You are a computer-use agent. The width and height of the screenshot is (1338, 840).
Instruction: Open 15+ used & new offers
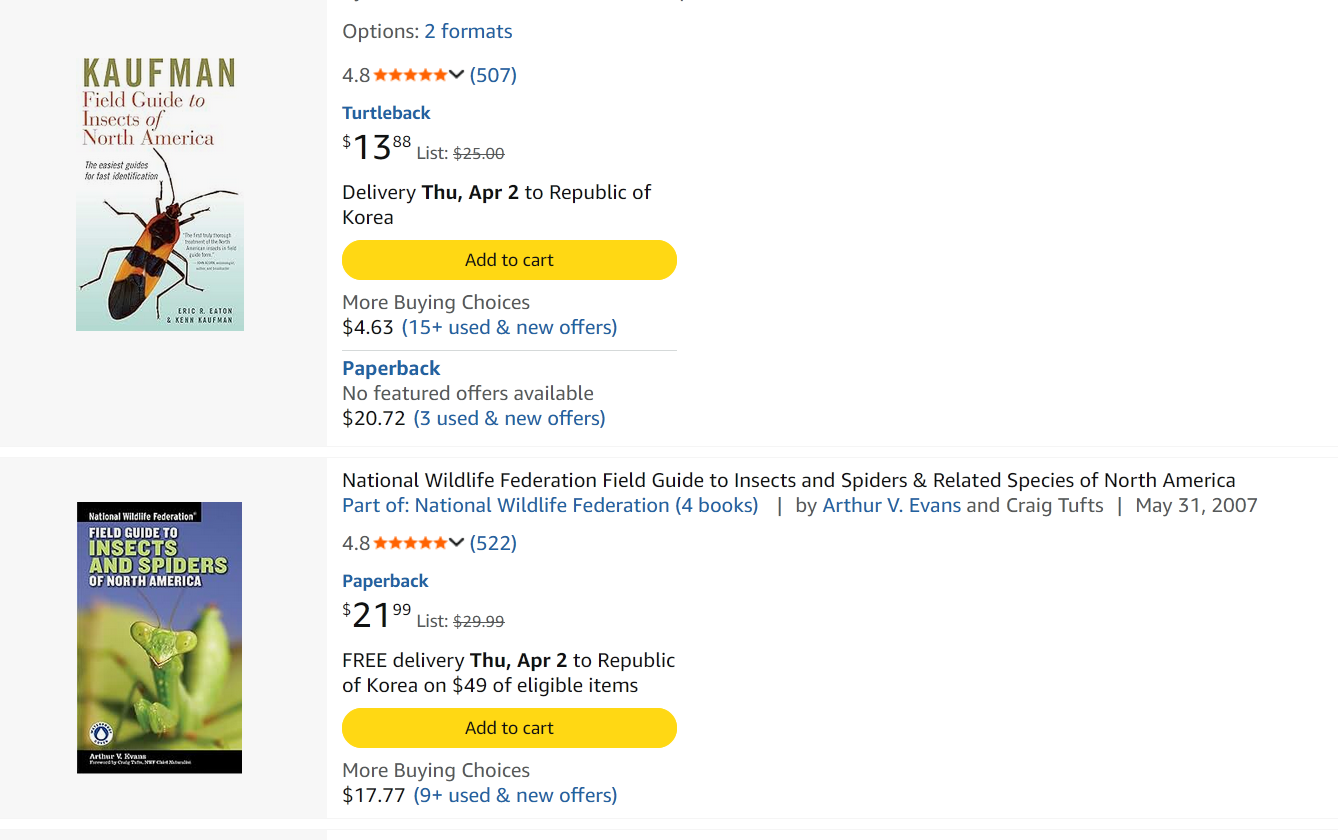509,327
